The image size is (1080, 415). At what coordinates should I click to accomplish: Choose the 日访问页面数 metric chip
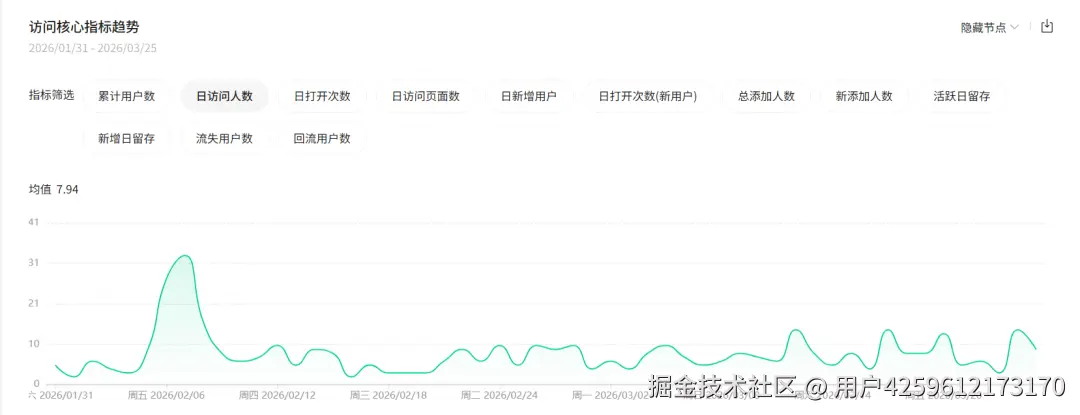coord(425,96)
